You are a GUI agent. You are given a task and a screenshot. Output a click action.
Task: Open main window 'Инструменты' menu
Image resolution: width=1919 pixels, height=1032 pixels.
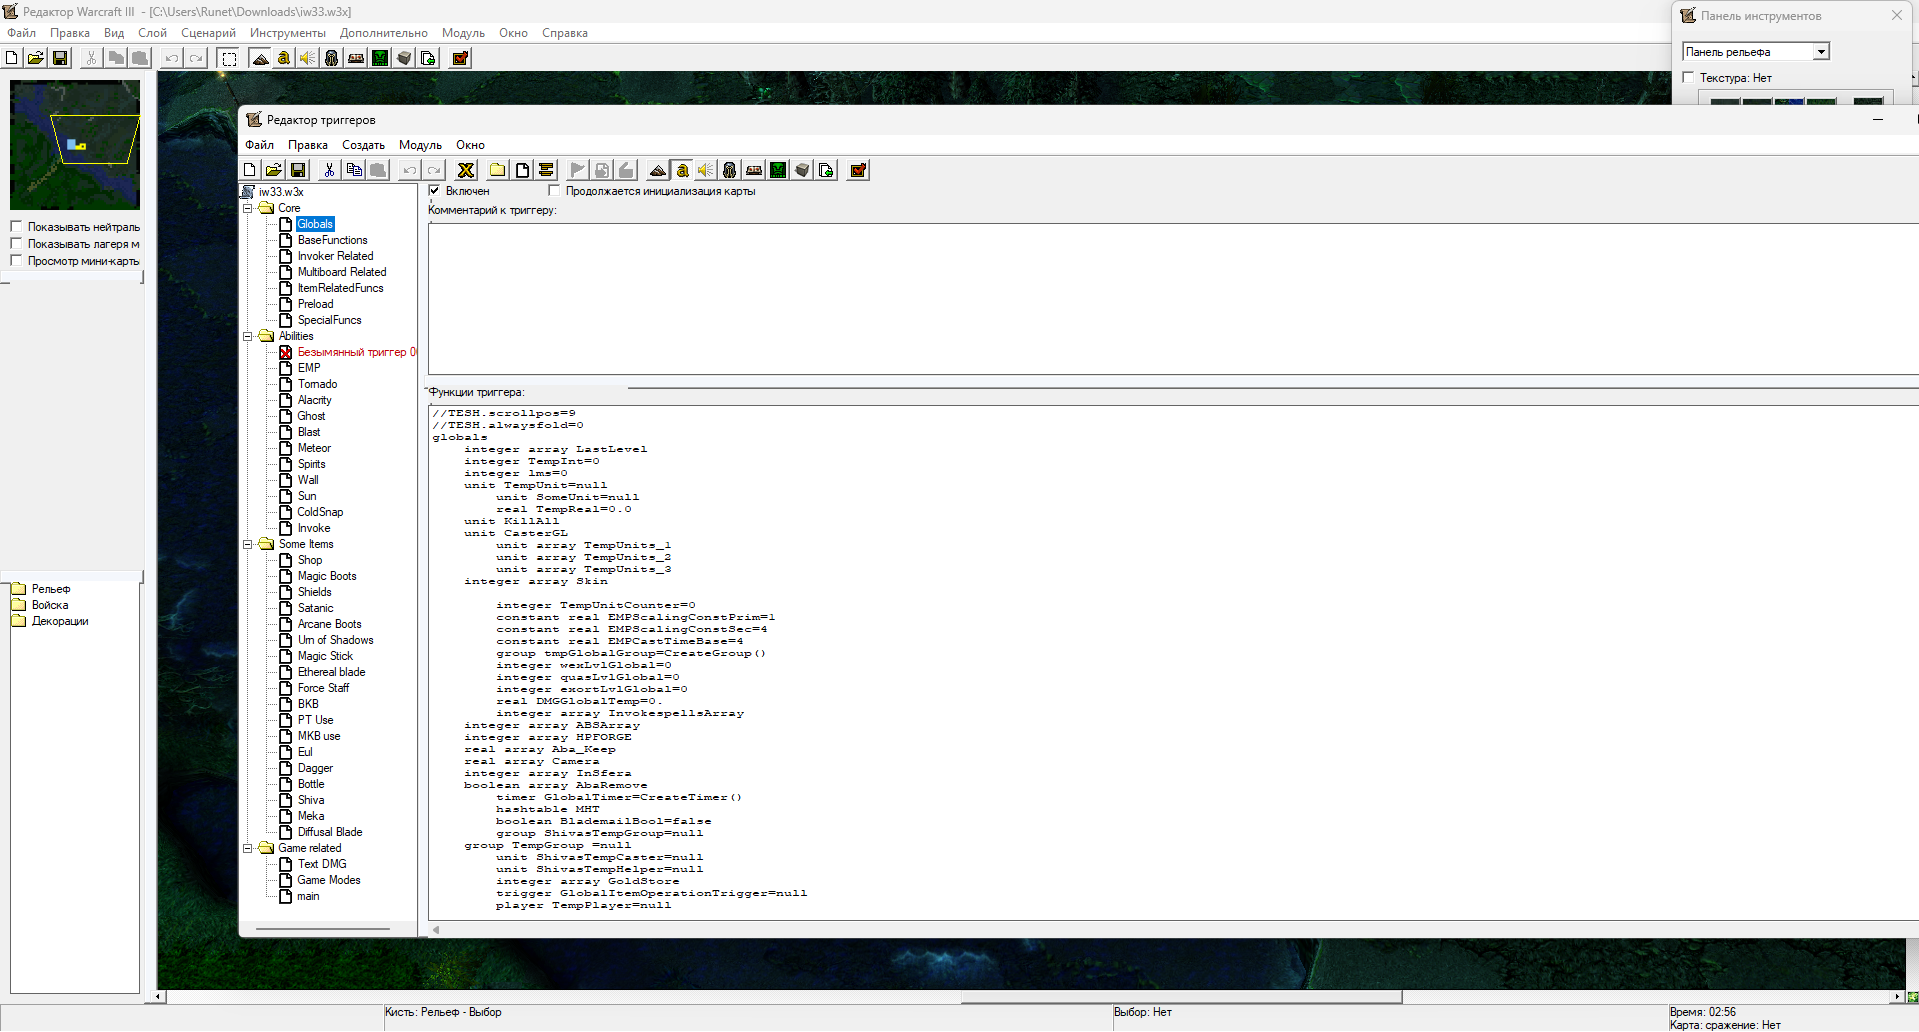(288, 33)
